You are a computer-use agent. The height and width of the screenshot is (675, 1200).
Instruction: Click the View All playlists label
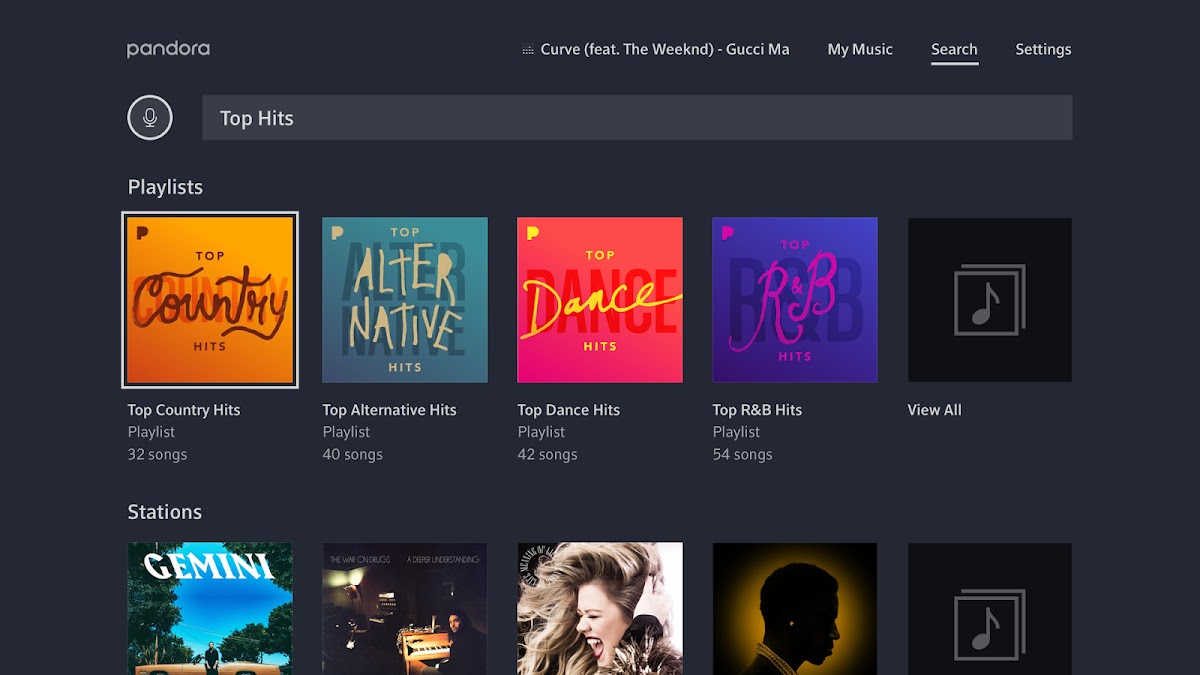(934, 410)
